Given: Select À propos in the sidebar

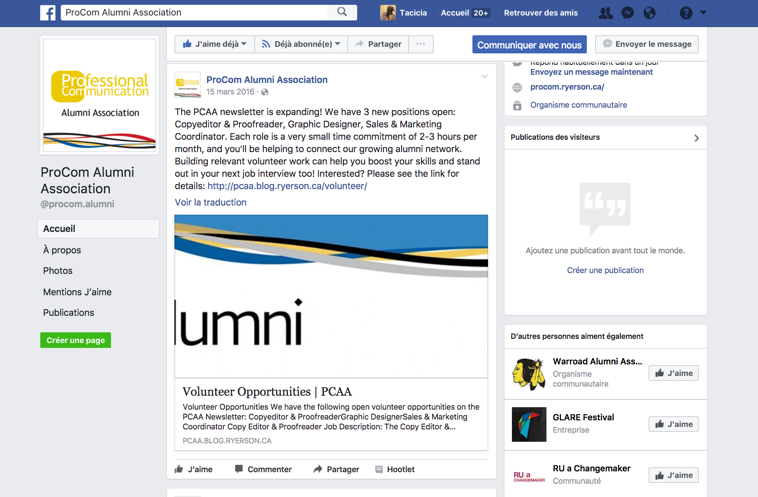Looking at the screenshot, I should pos(62,250).
